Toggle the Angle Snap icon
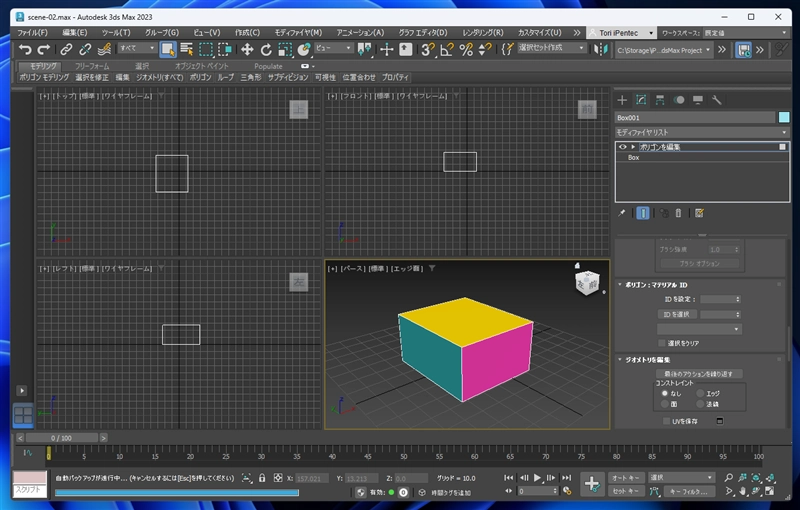Viewport: 800px width, 510px height. point(446,49)
